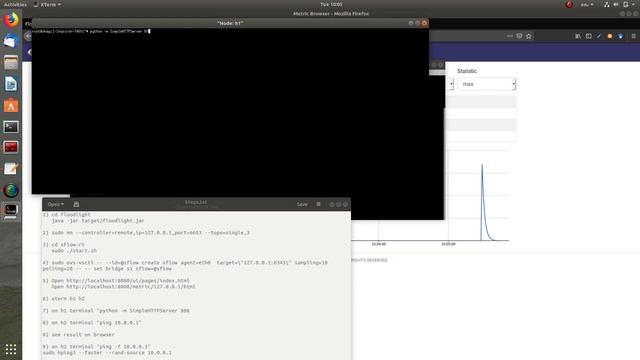Image resolution: width=640 pixels, height=360 pixels.
Task: Open the Files manager from the dock
Action: (x=11, y=63)
